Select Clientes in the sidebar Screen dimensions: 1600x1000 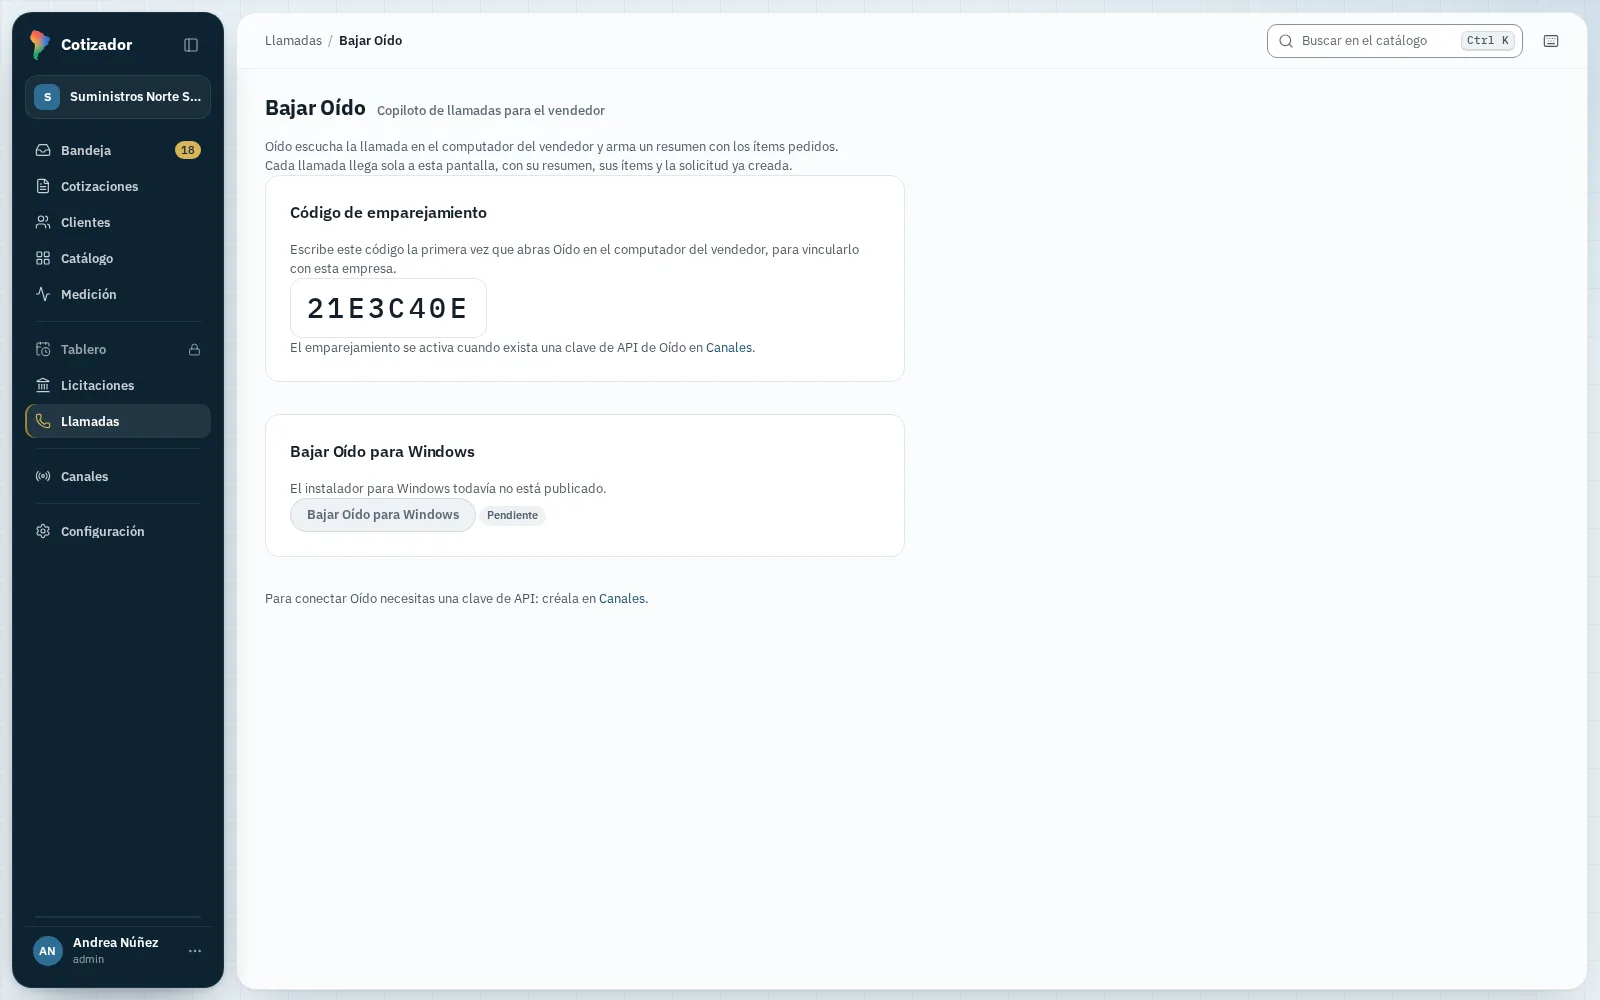click(118, 222)
